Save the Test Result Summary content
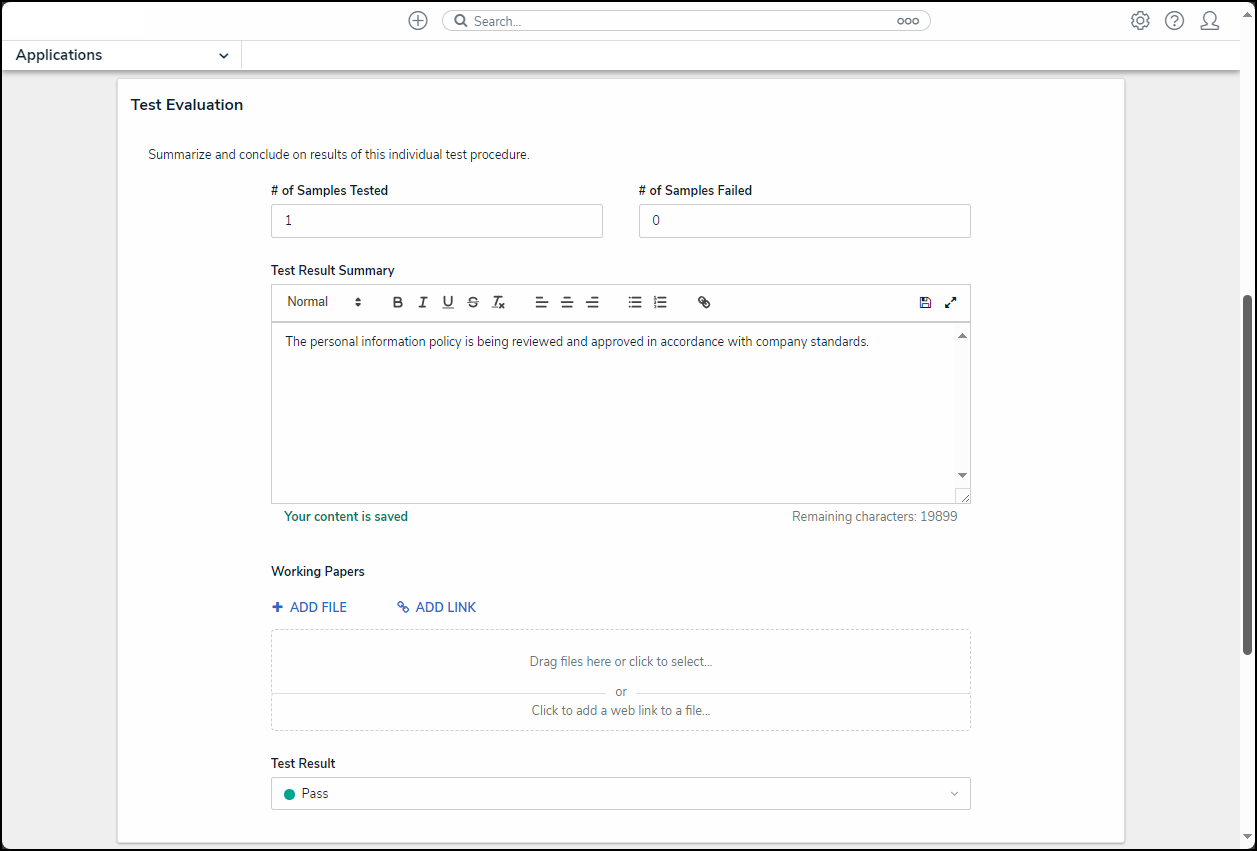 925,302
